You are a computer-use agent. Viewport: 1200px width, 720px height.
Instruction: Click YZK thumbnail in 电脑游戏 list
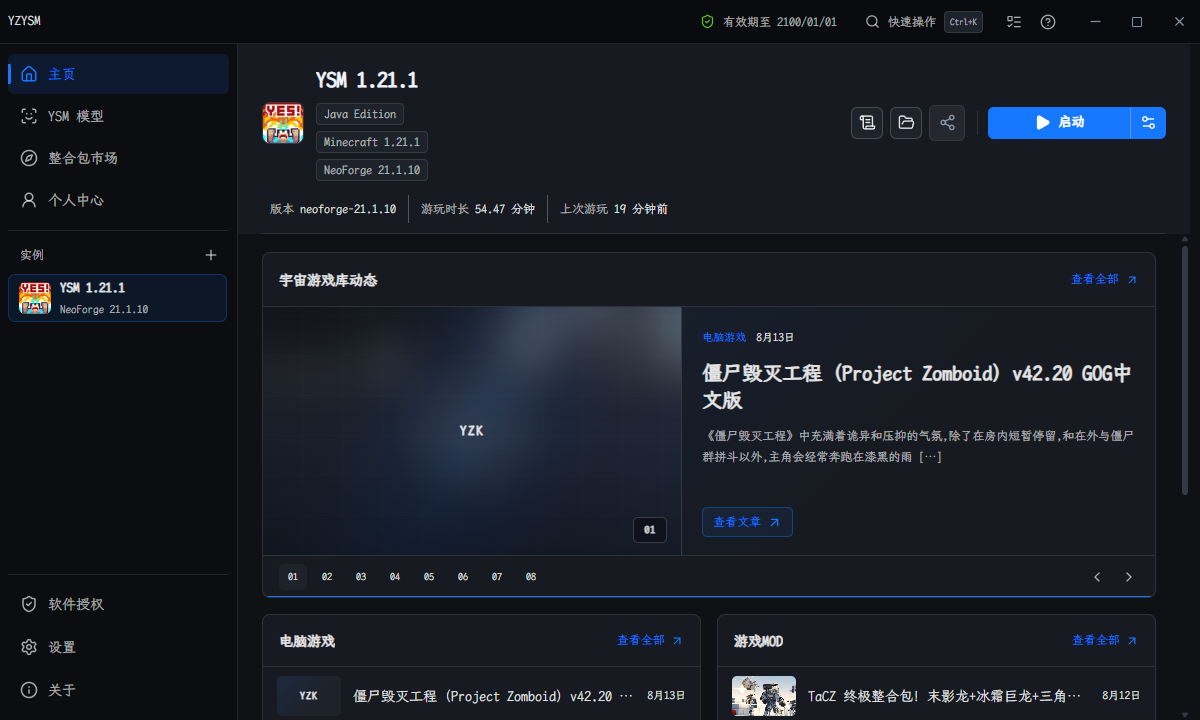point(309,696)
